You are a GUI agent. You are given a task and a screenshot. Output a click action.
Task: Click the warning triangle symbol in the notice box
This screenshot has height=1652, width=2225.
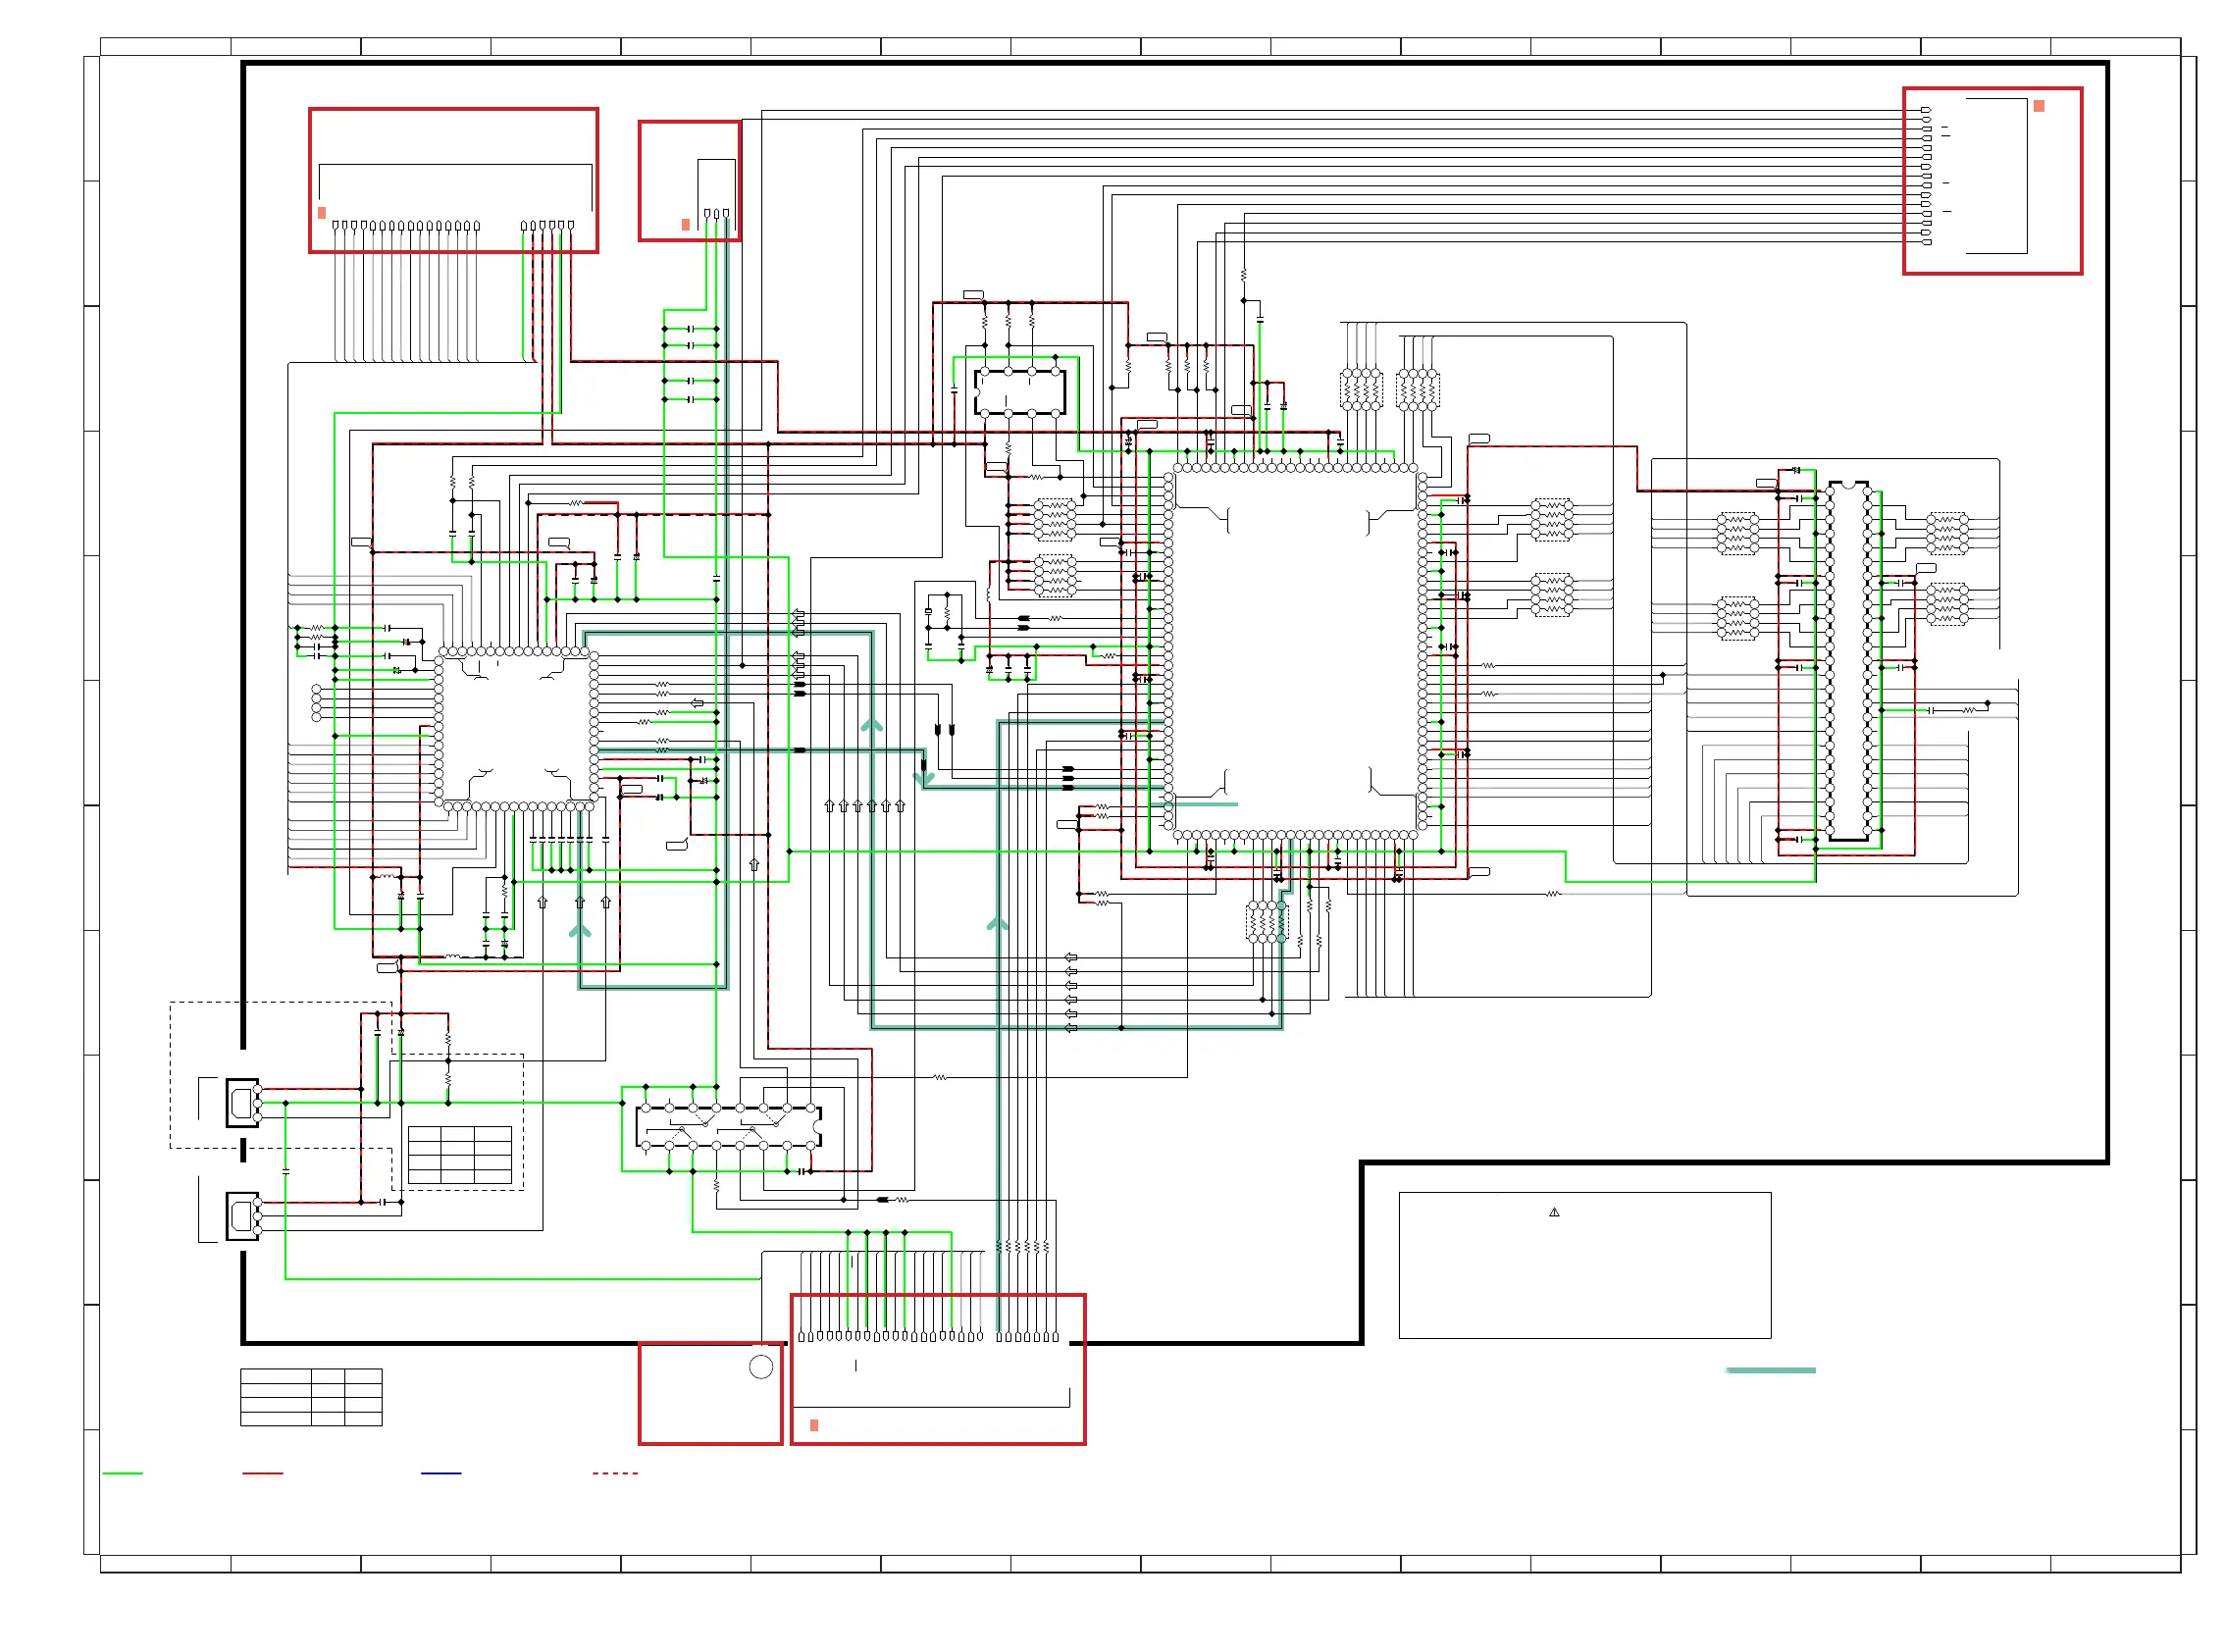[x=1554, y=1212]
